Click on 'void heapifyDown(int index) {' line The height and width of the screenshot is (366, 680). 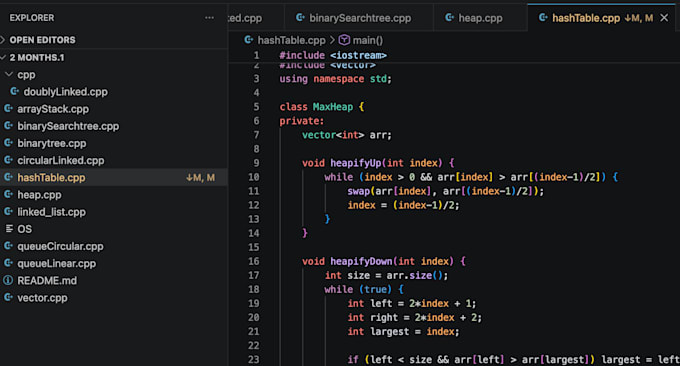coord(384,261)
